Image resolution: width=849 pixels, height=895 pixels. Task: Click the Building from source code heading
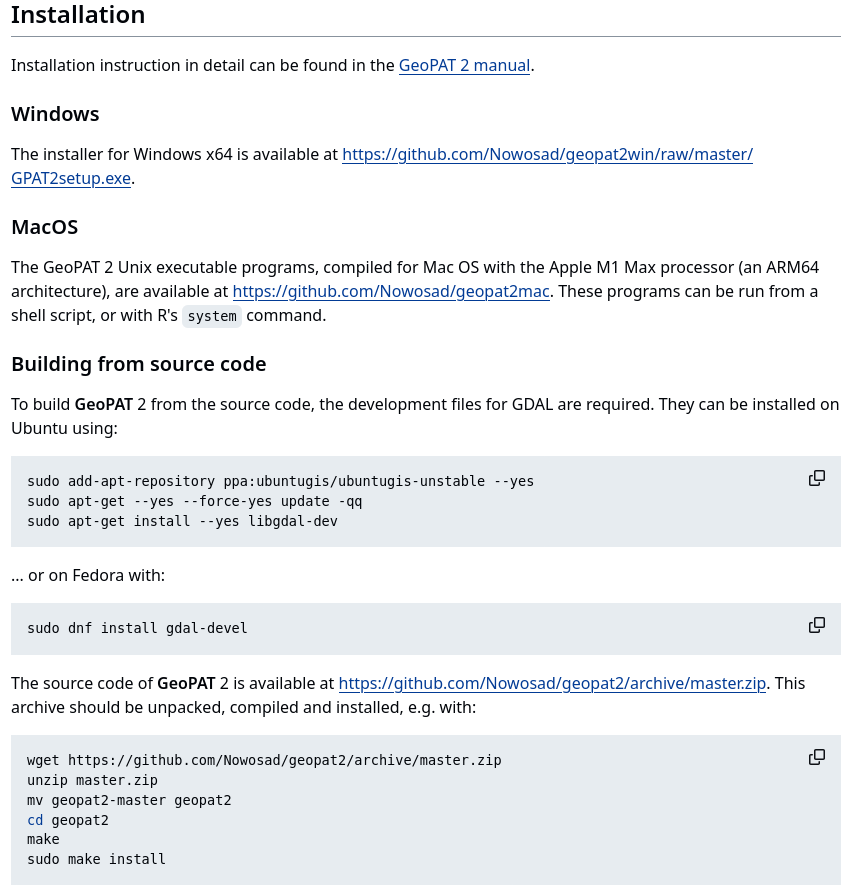click(x=139, y=364)
